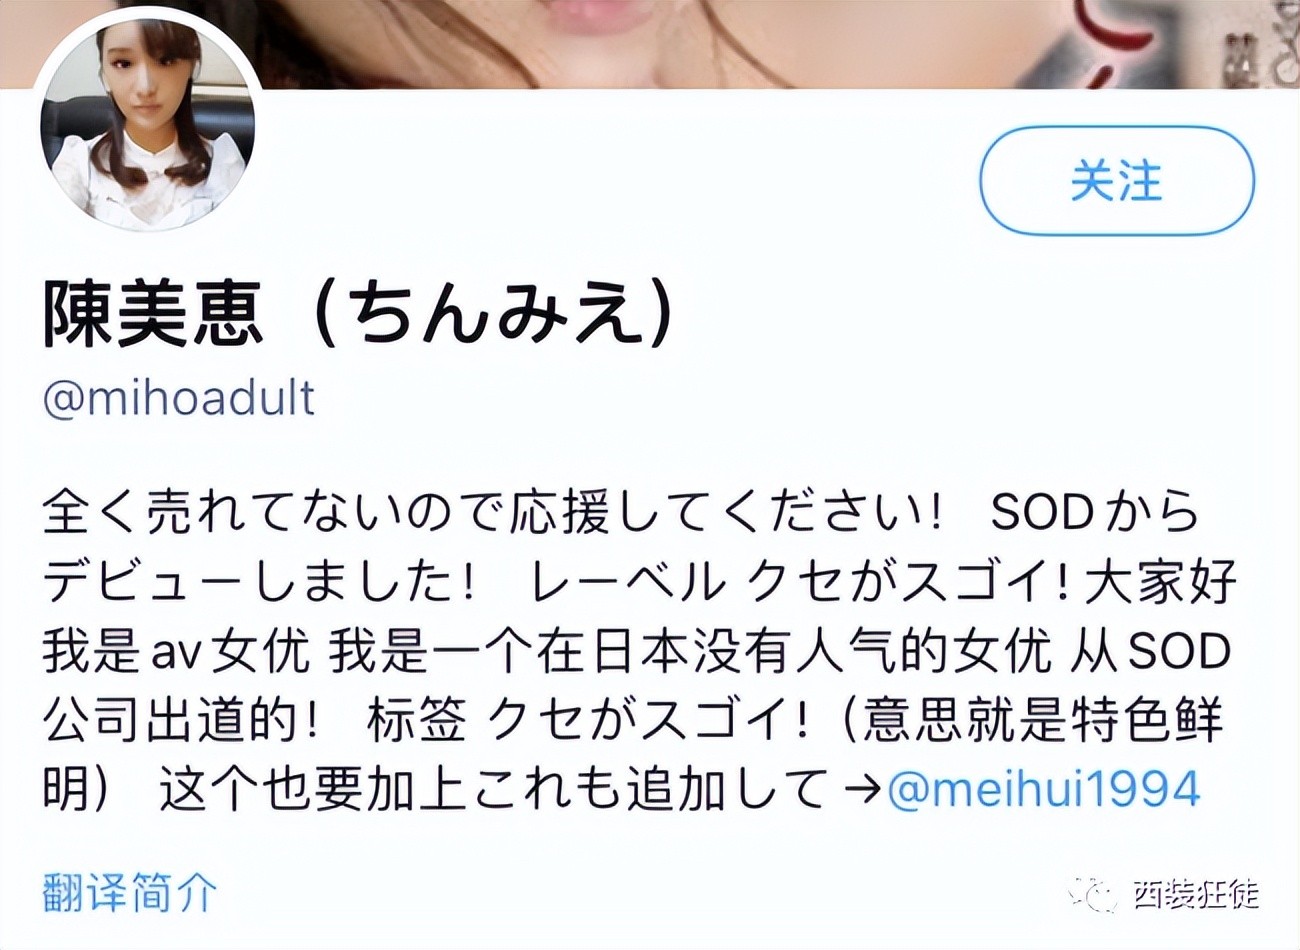Click the WeChat logo in the watermark

tap(1093, 893)
